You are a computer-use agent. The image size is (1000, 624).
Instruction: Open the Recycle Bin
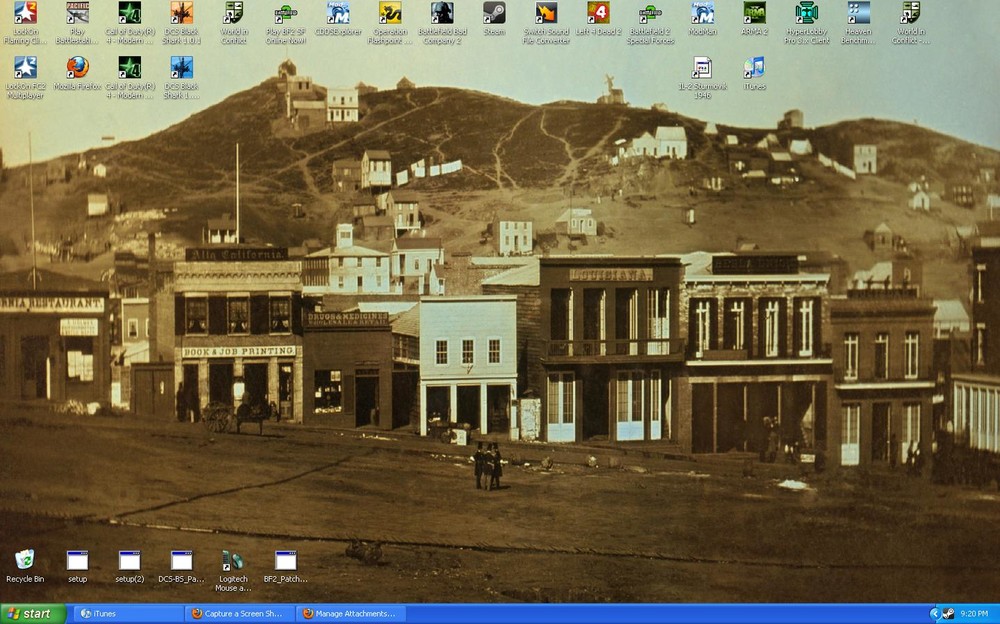click(25, 561)
